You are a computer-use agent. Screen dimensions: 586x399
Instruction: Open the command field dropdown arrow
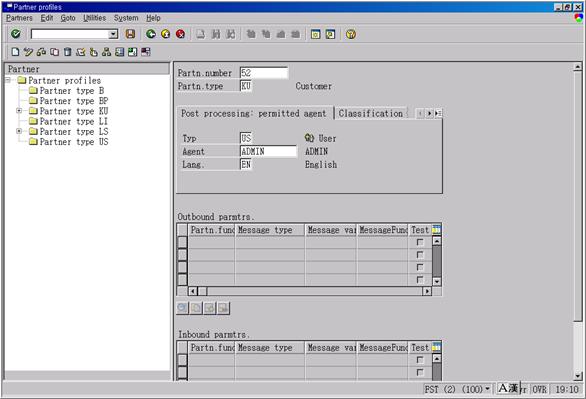113,34
